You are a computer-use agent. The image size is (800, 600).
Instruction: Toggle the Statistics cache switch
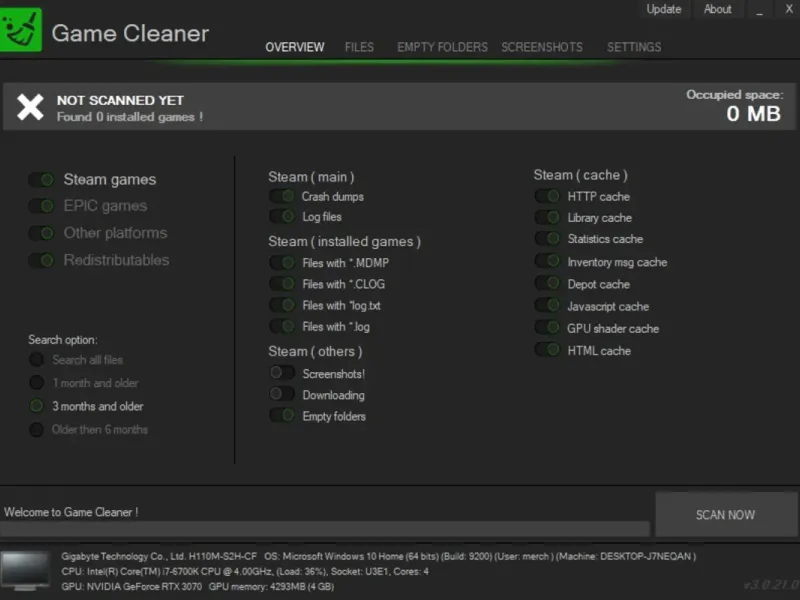[547, 238]
